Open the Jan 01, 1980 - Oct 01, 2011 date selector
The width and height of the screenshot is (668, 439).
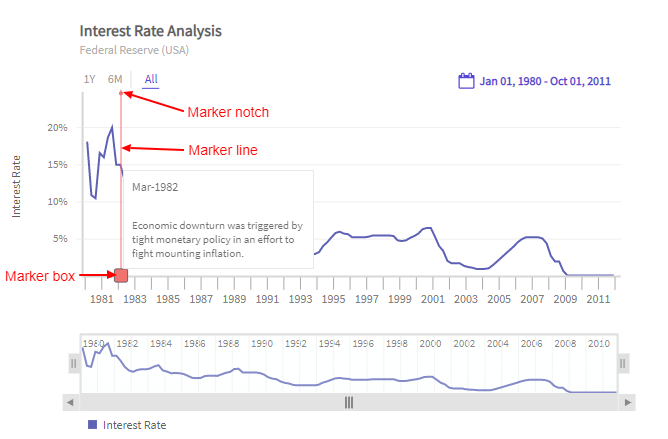[x=545, y=81]
